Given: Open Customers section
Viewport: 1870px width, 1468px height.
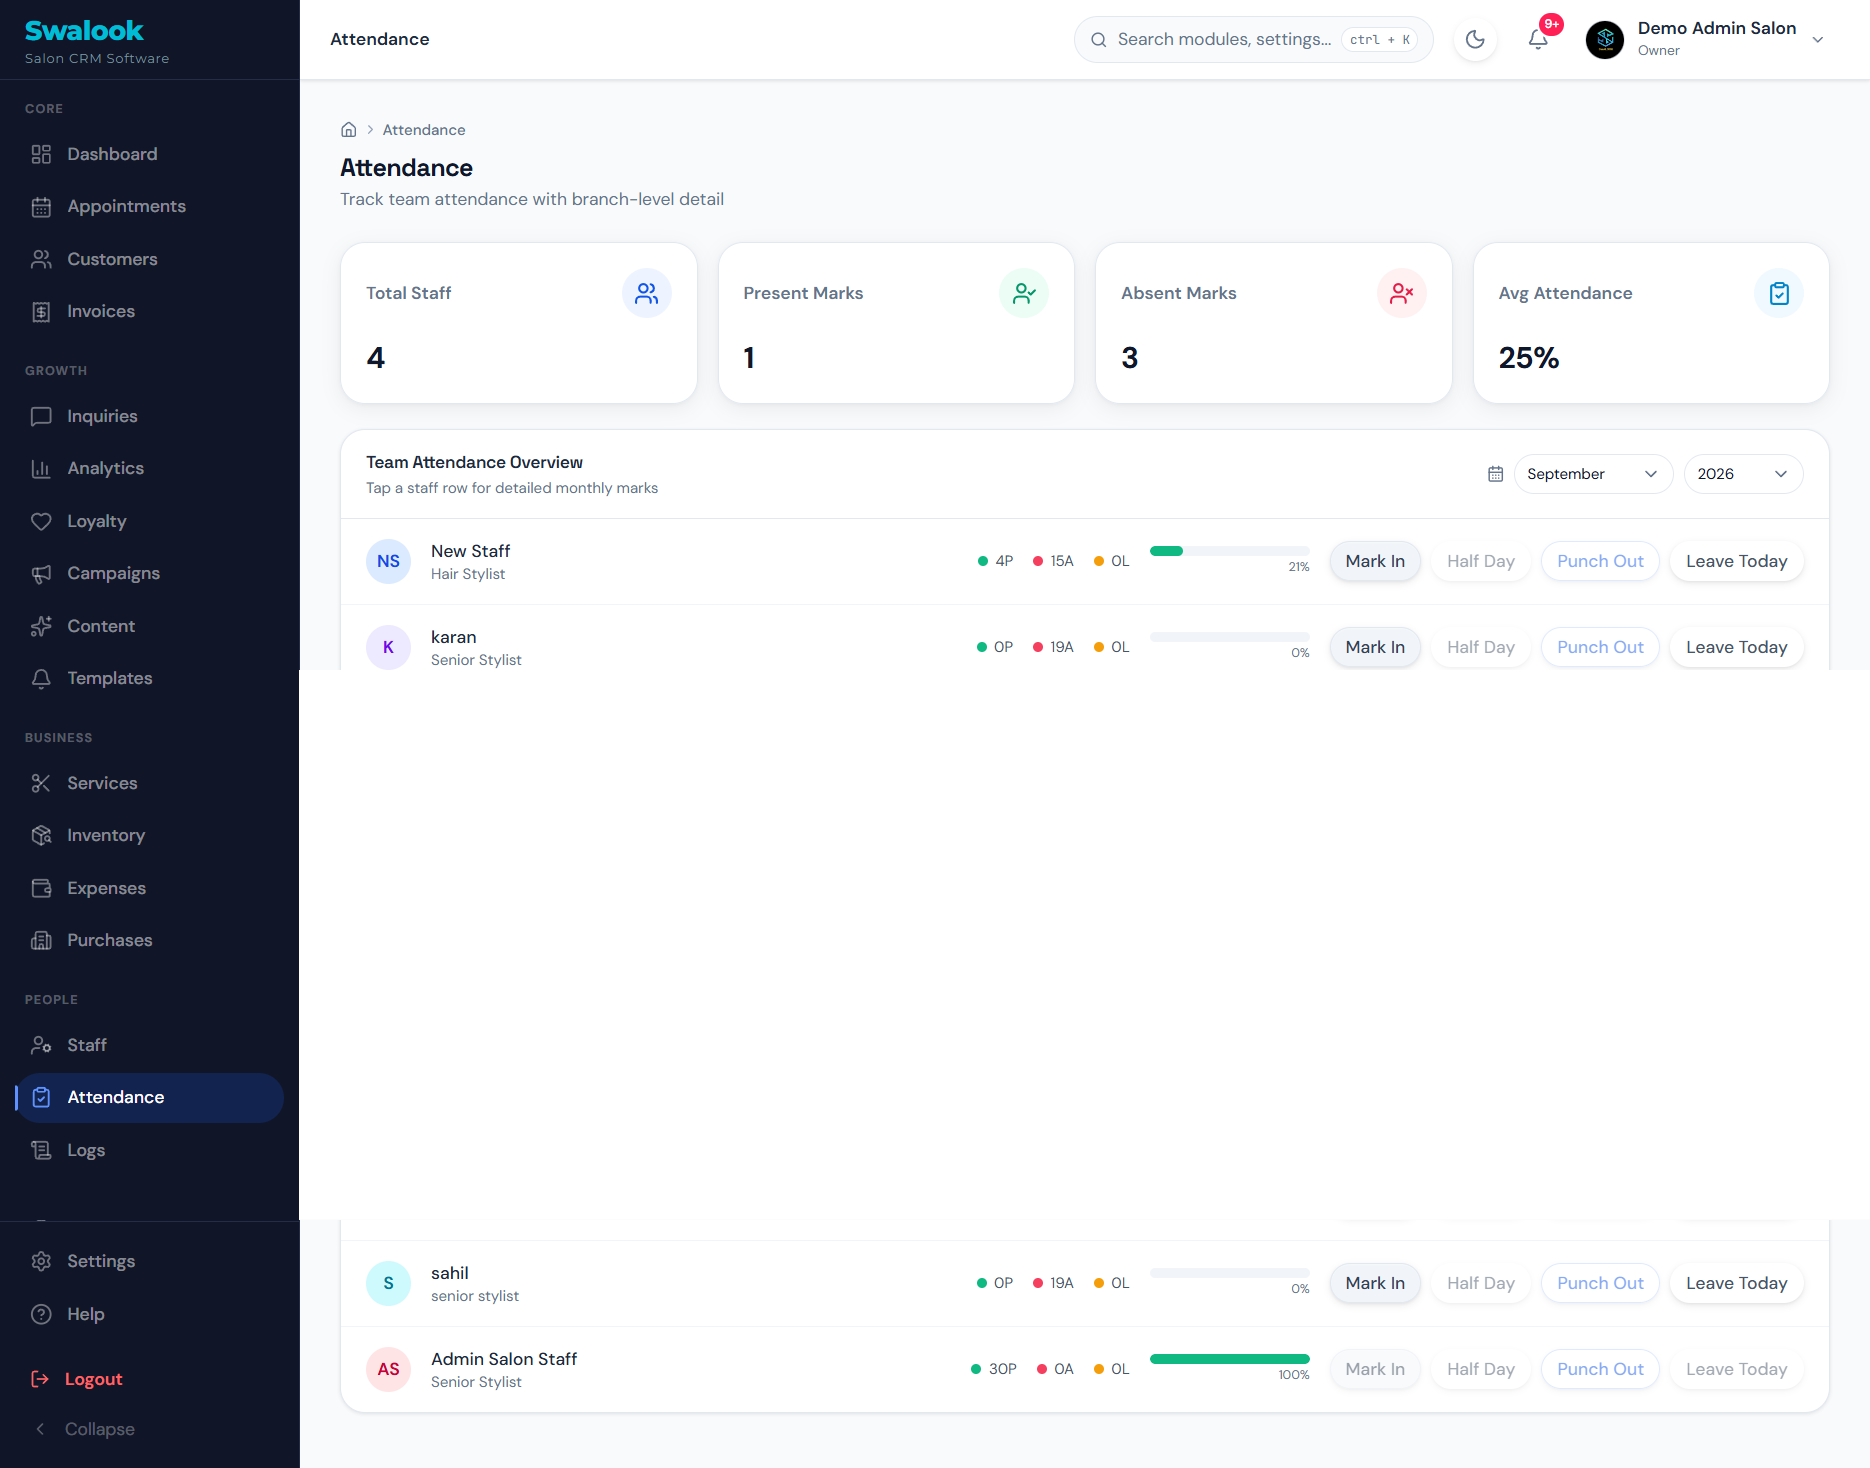Looking at the screenshot, I should (x=150, y=259).
